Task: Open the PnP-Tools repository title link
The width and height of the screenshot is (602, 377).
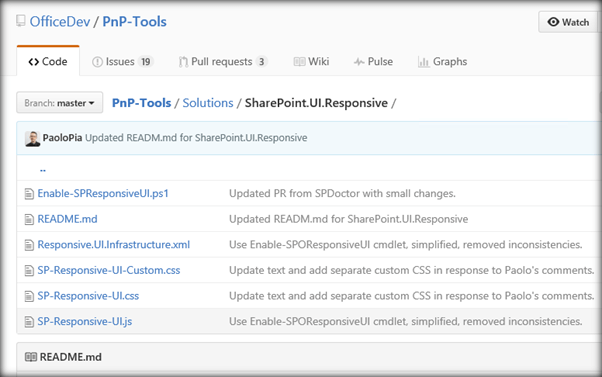Action: 134,21
